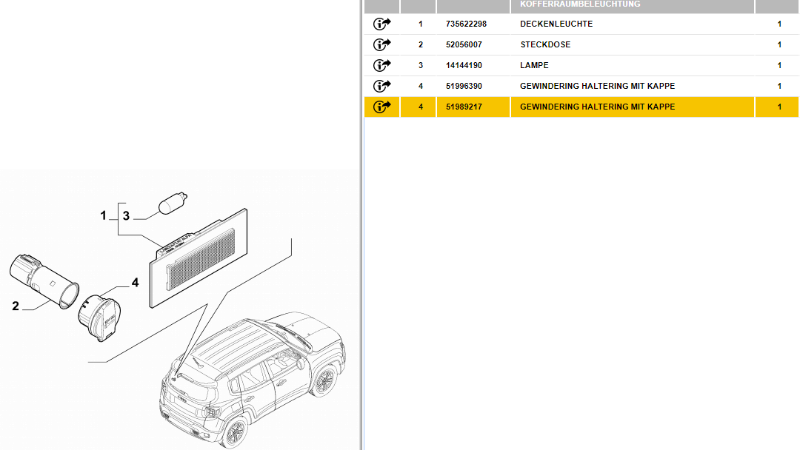Select the cylindrical socket drawing in diagram
Image resolution: width=800 pixels, height=450 pixels.
pos(43,277)
